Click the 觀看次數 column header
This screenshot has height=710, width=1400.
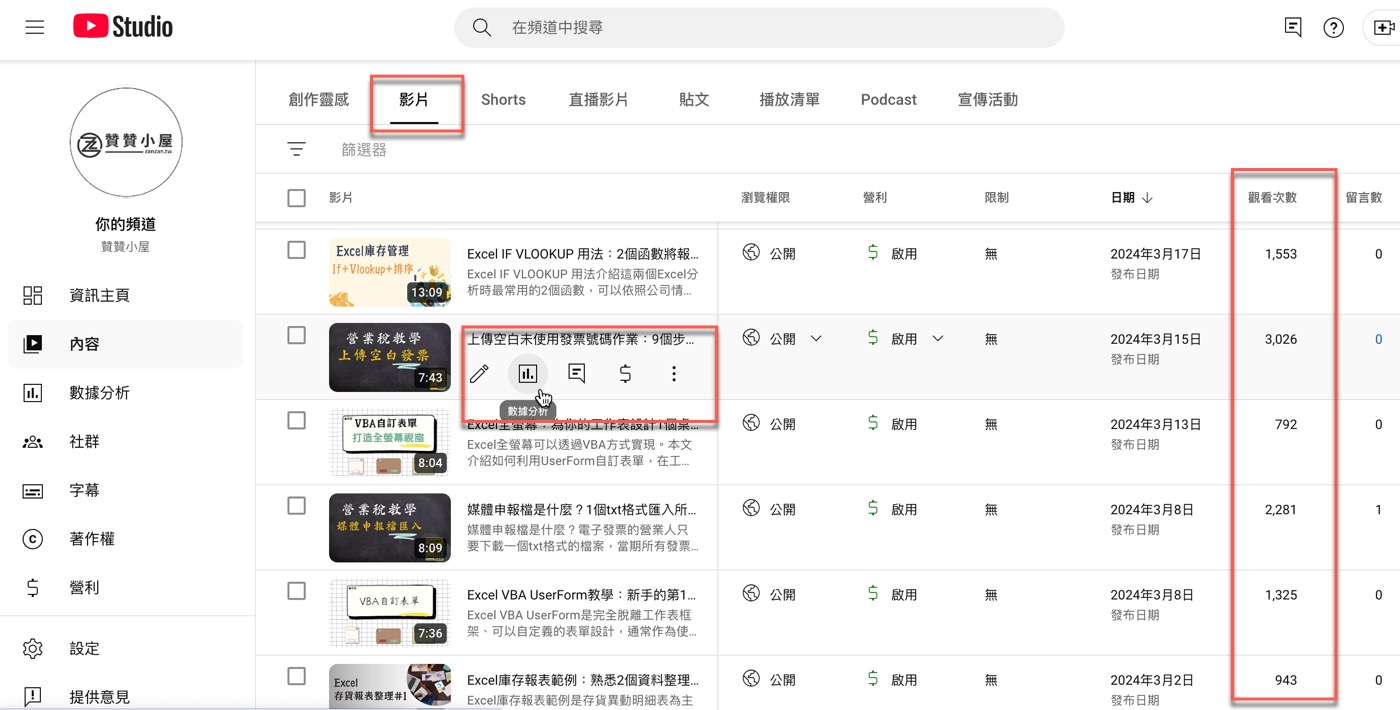[1272, 198]
